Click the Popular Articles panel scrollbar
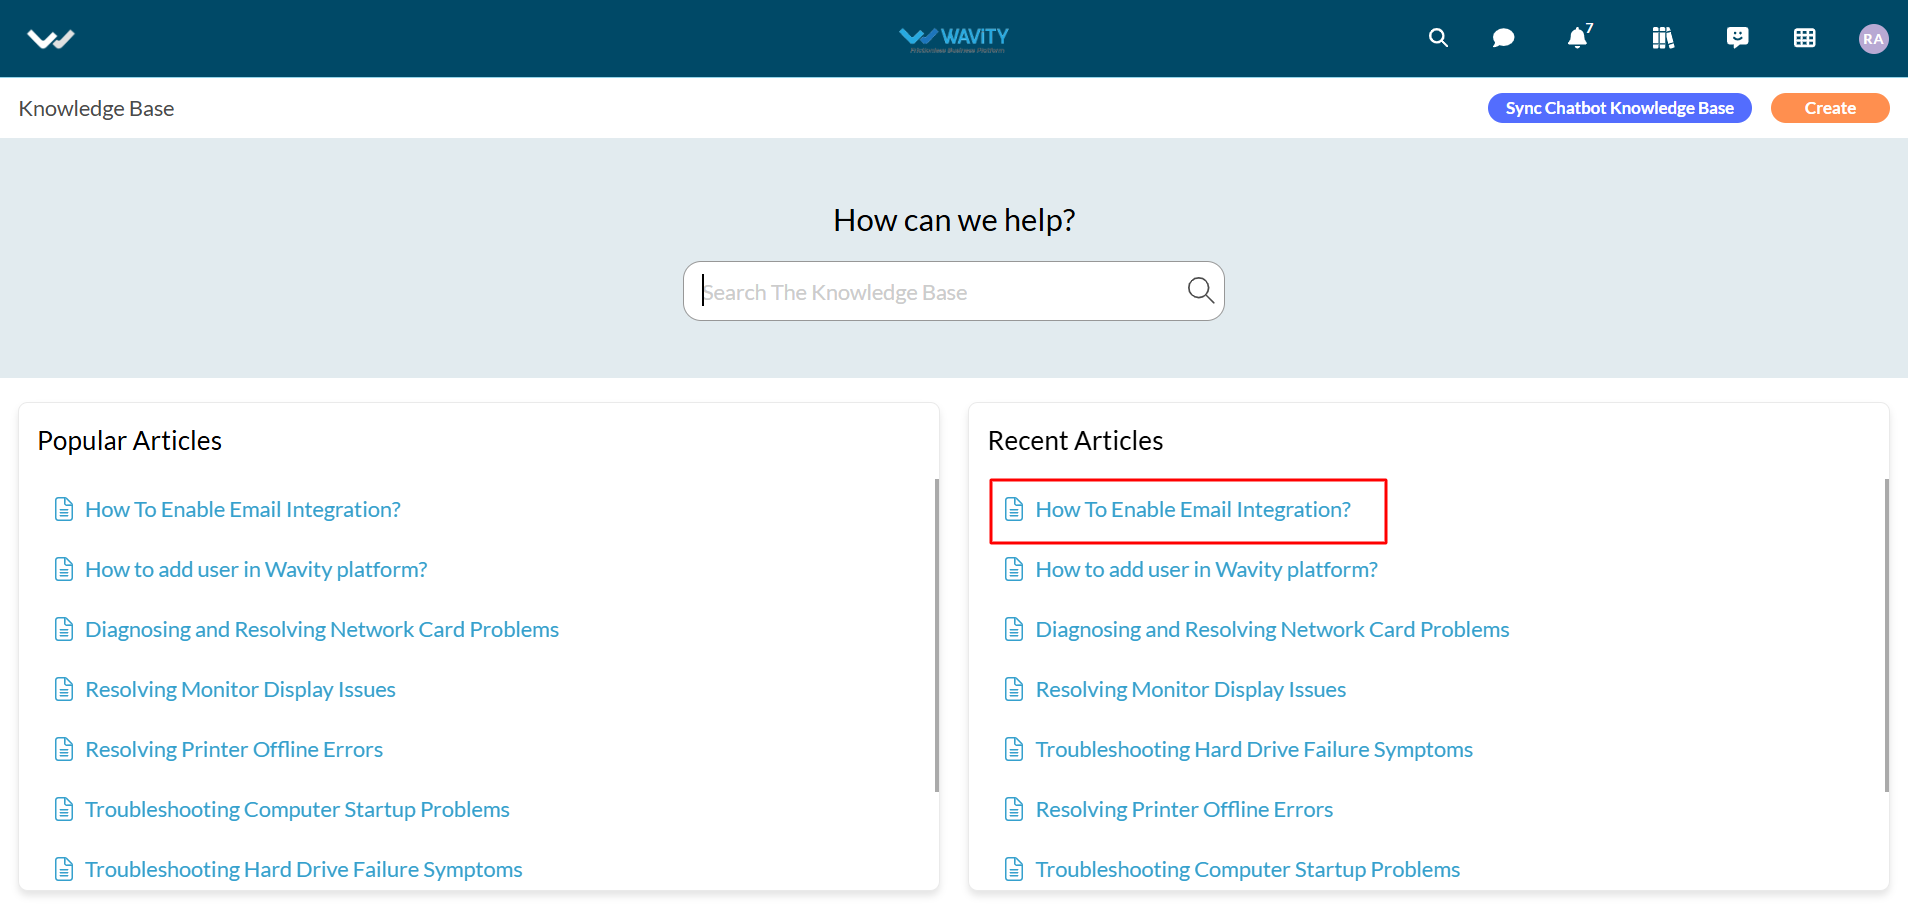Viewport: 1908px width, 909px height. pyautogui.click(x=937, y=635)
